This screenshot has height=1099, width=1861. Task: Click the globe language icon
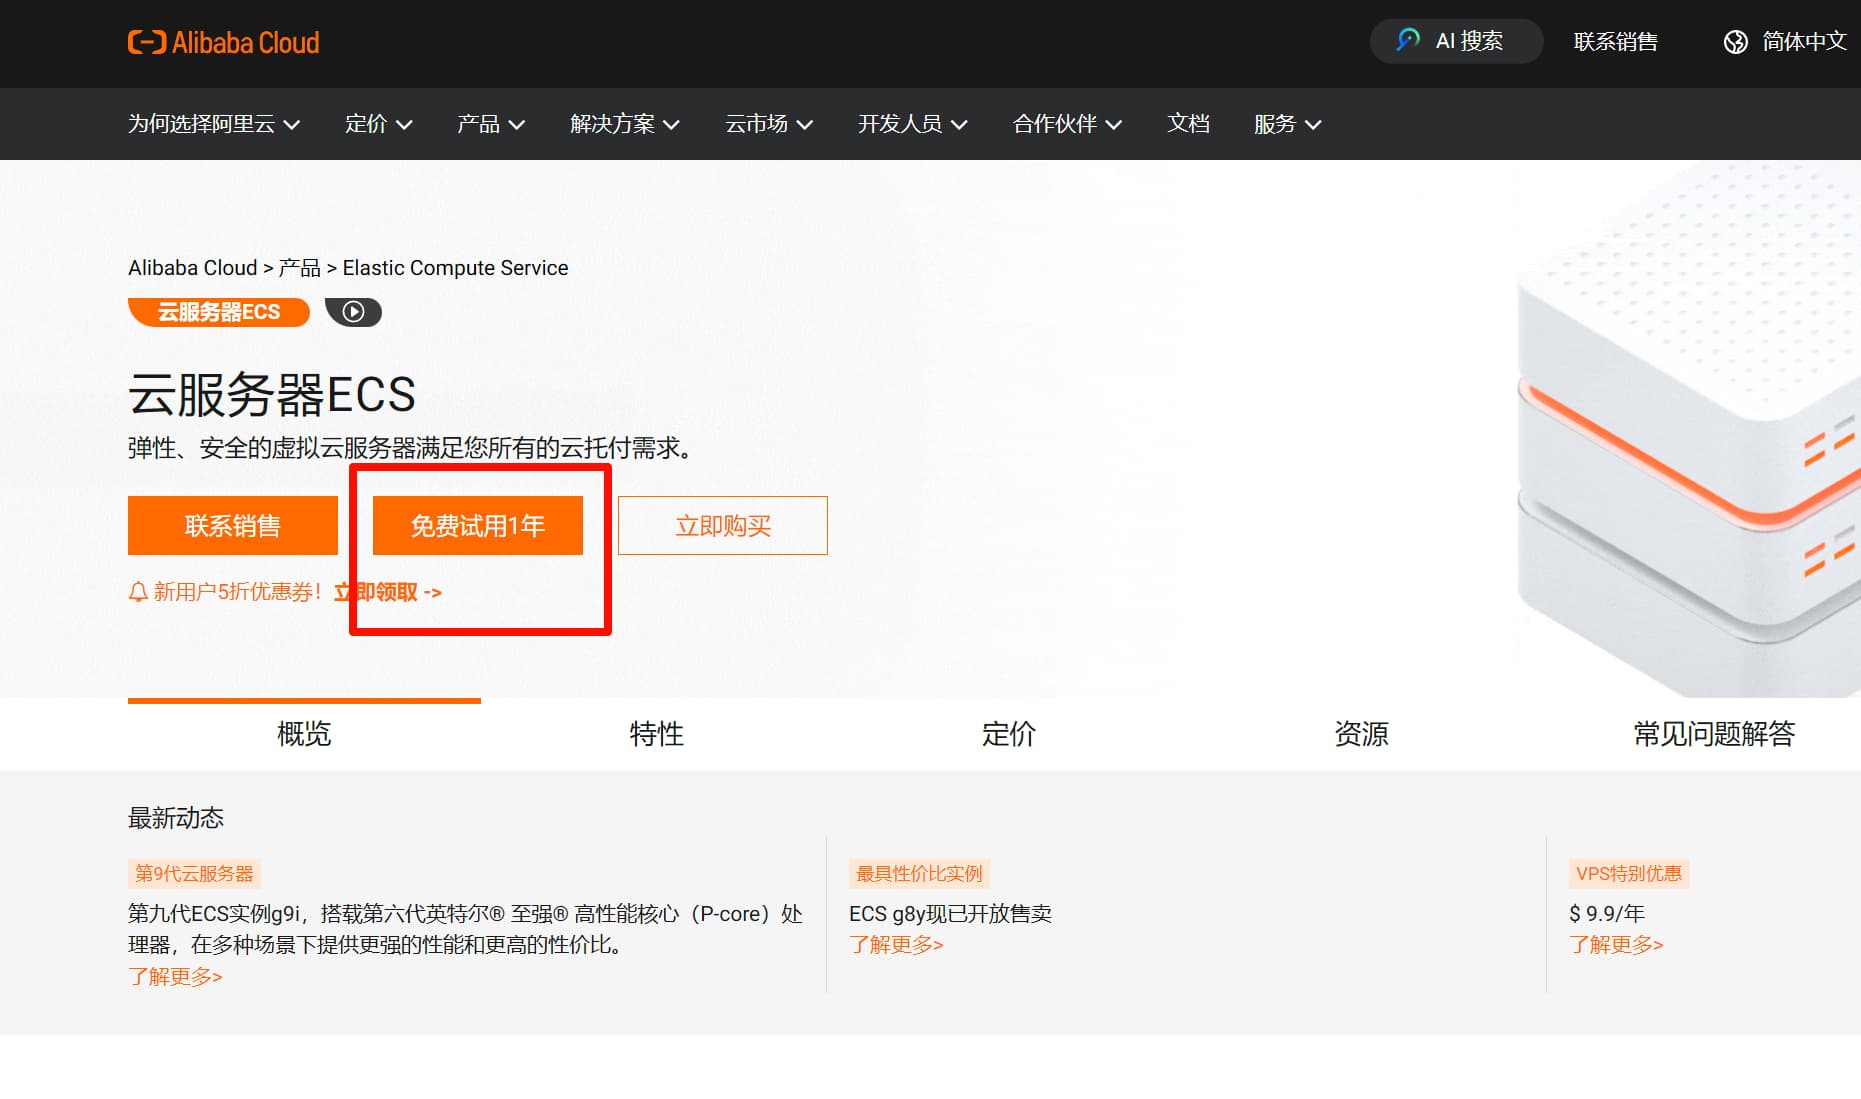(x=1735, y=41)
